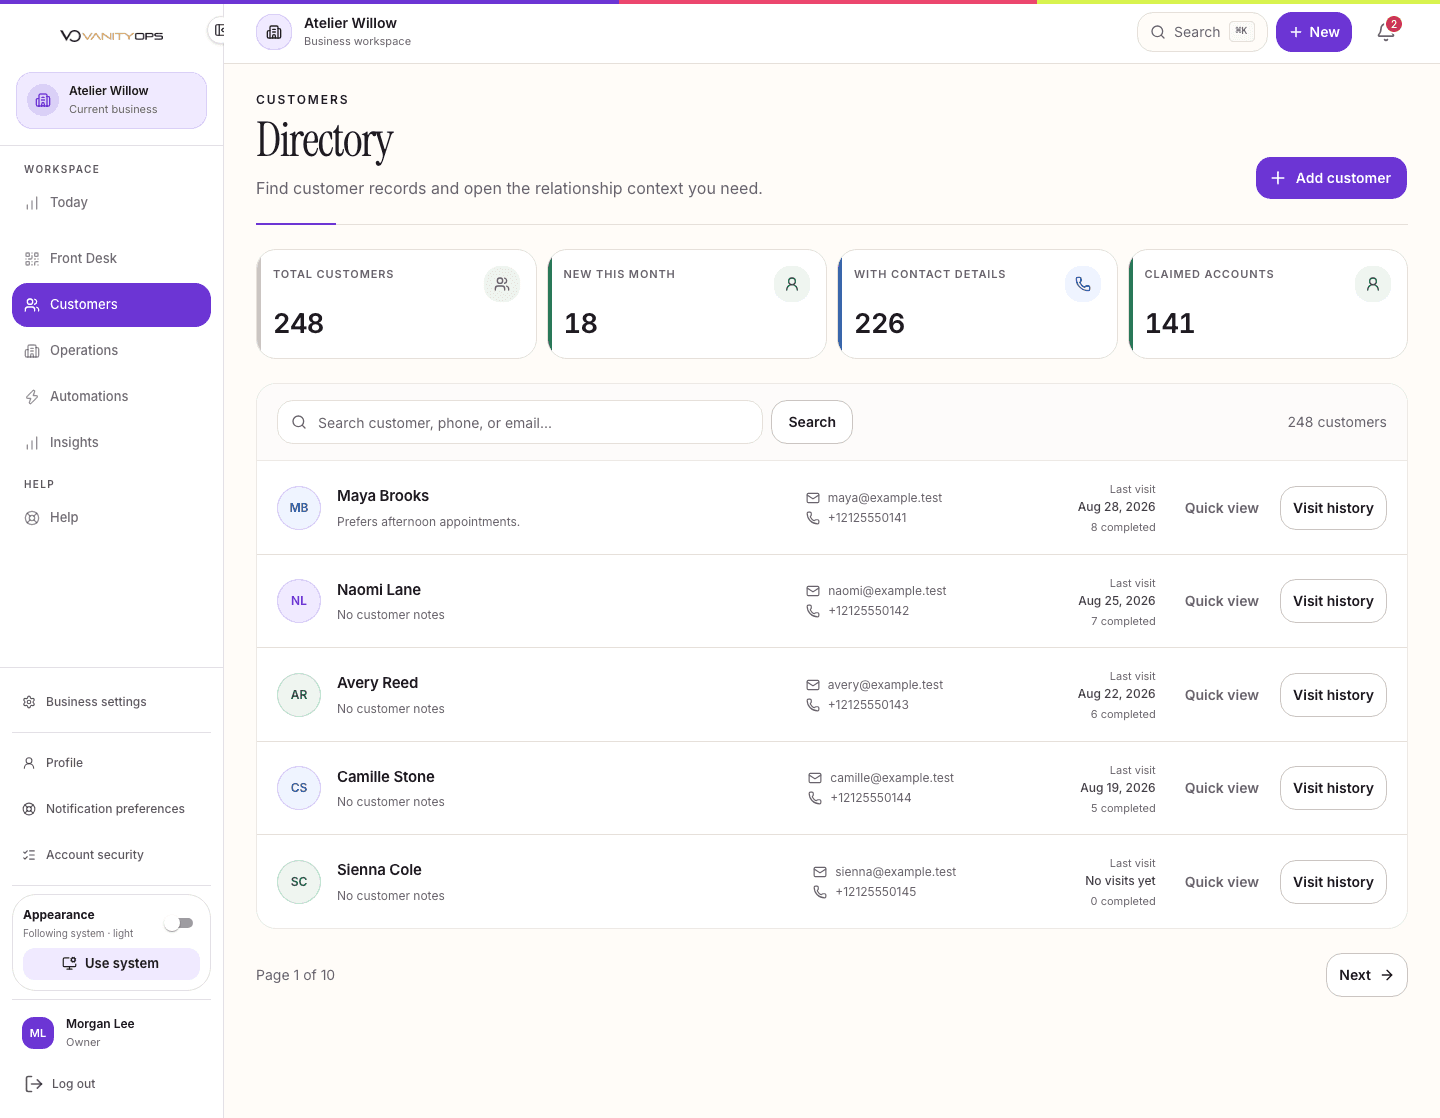Click the Use system appearance button
This screenshot has height=1118, width=1440.
[111, 963]
